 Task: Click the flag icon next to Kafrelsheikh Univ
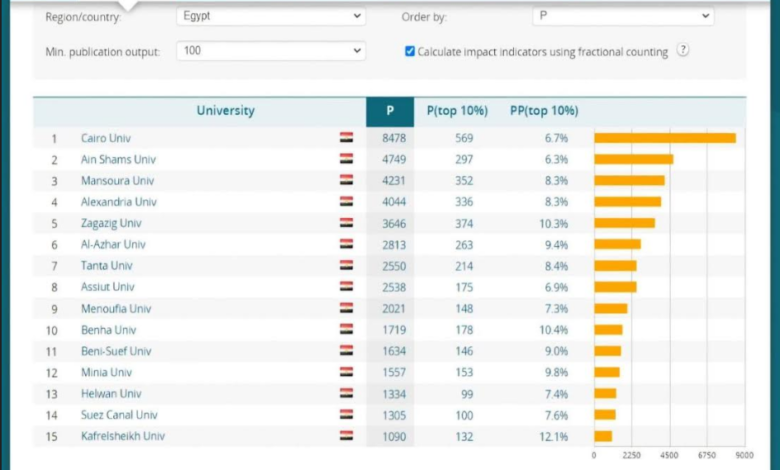(347, 436)
